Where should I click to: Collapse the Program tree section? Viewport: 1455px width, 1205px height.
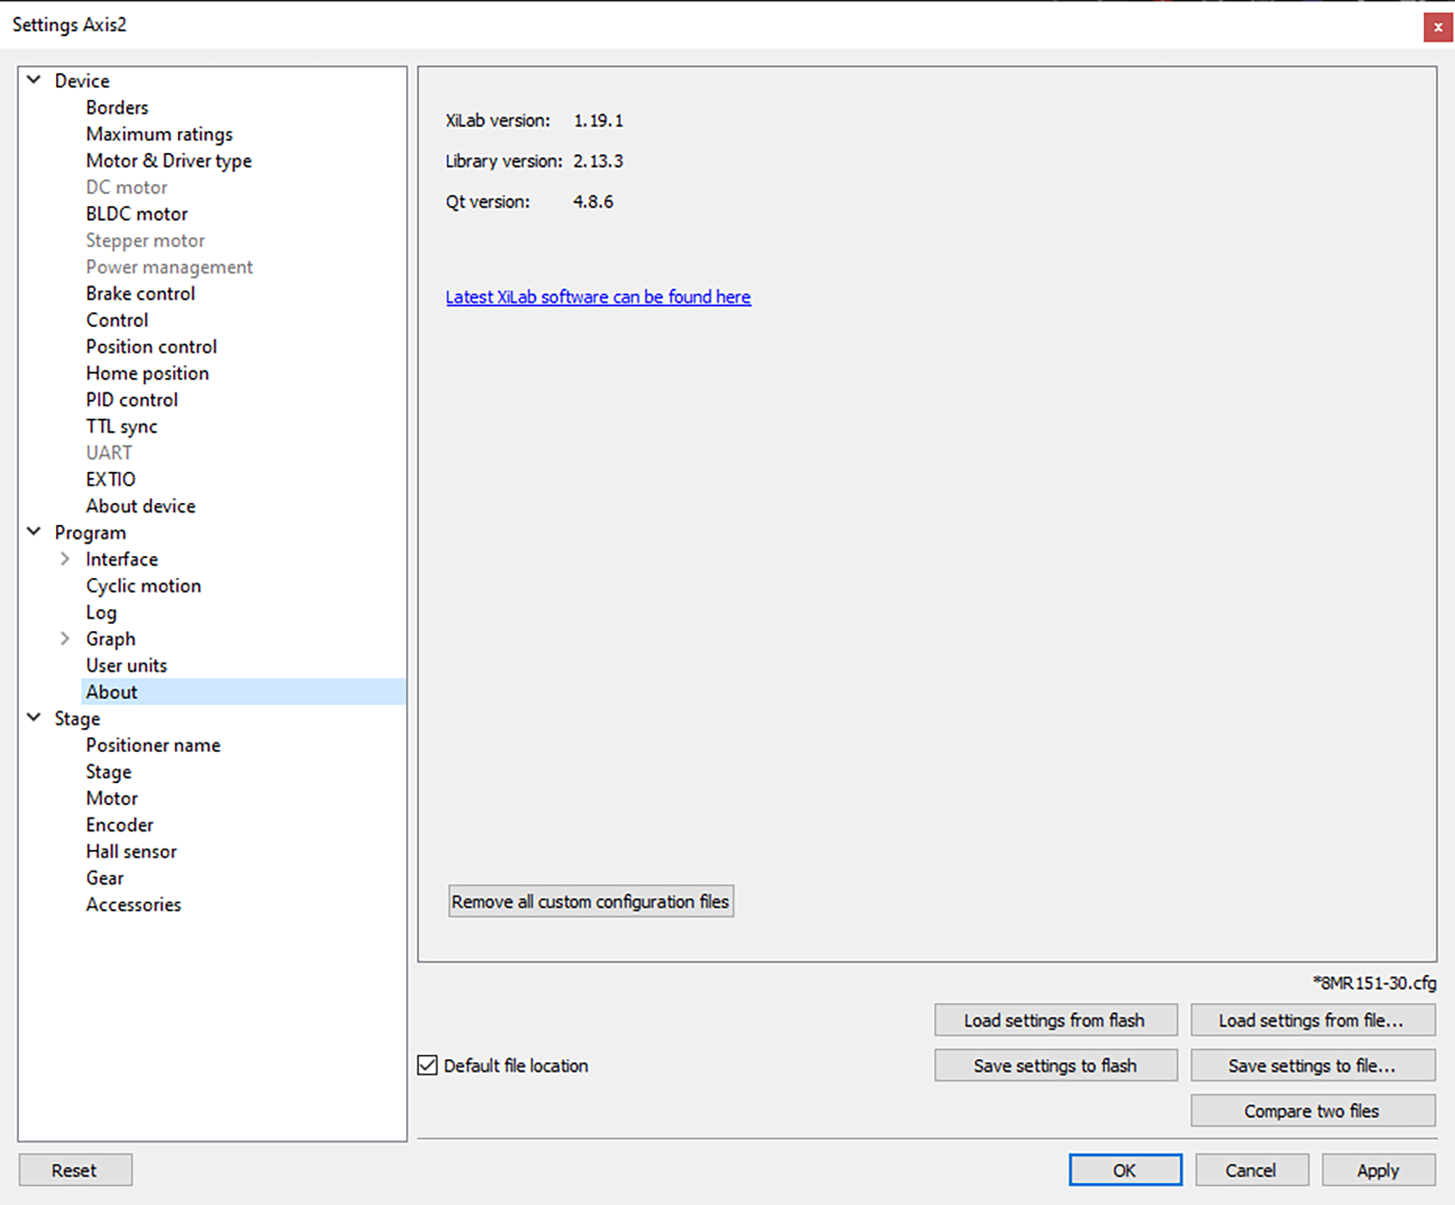(x=34, y=532)
